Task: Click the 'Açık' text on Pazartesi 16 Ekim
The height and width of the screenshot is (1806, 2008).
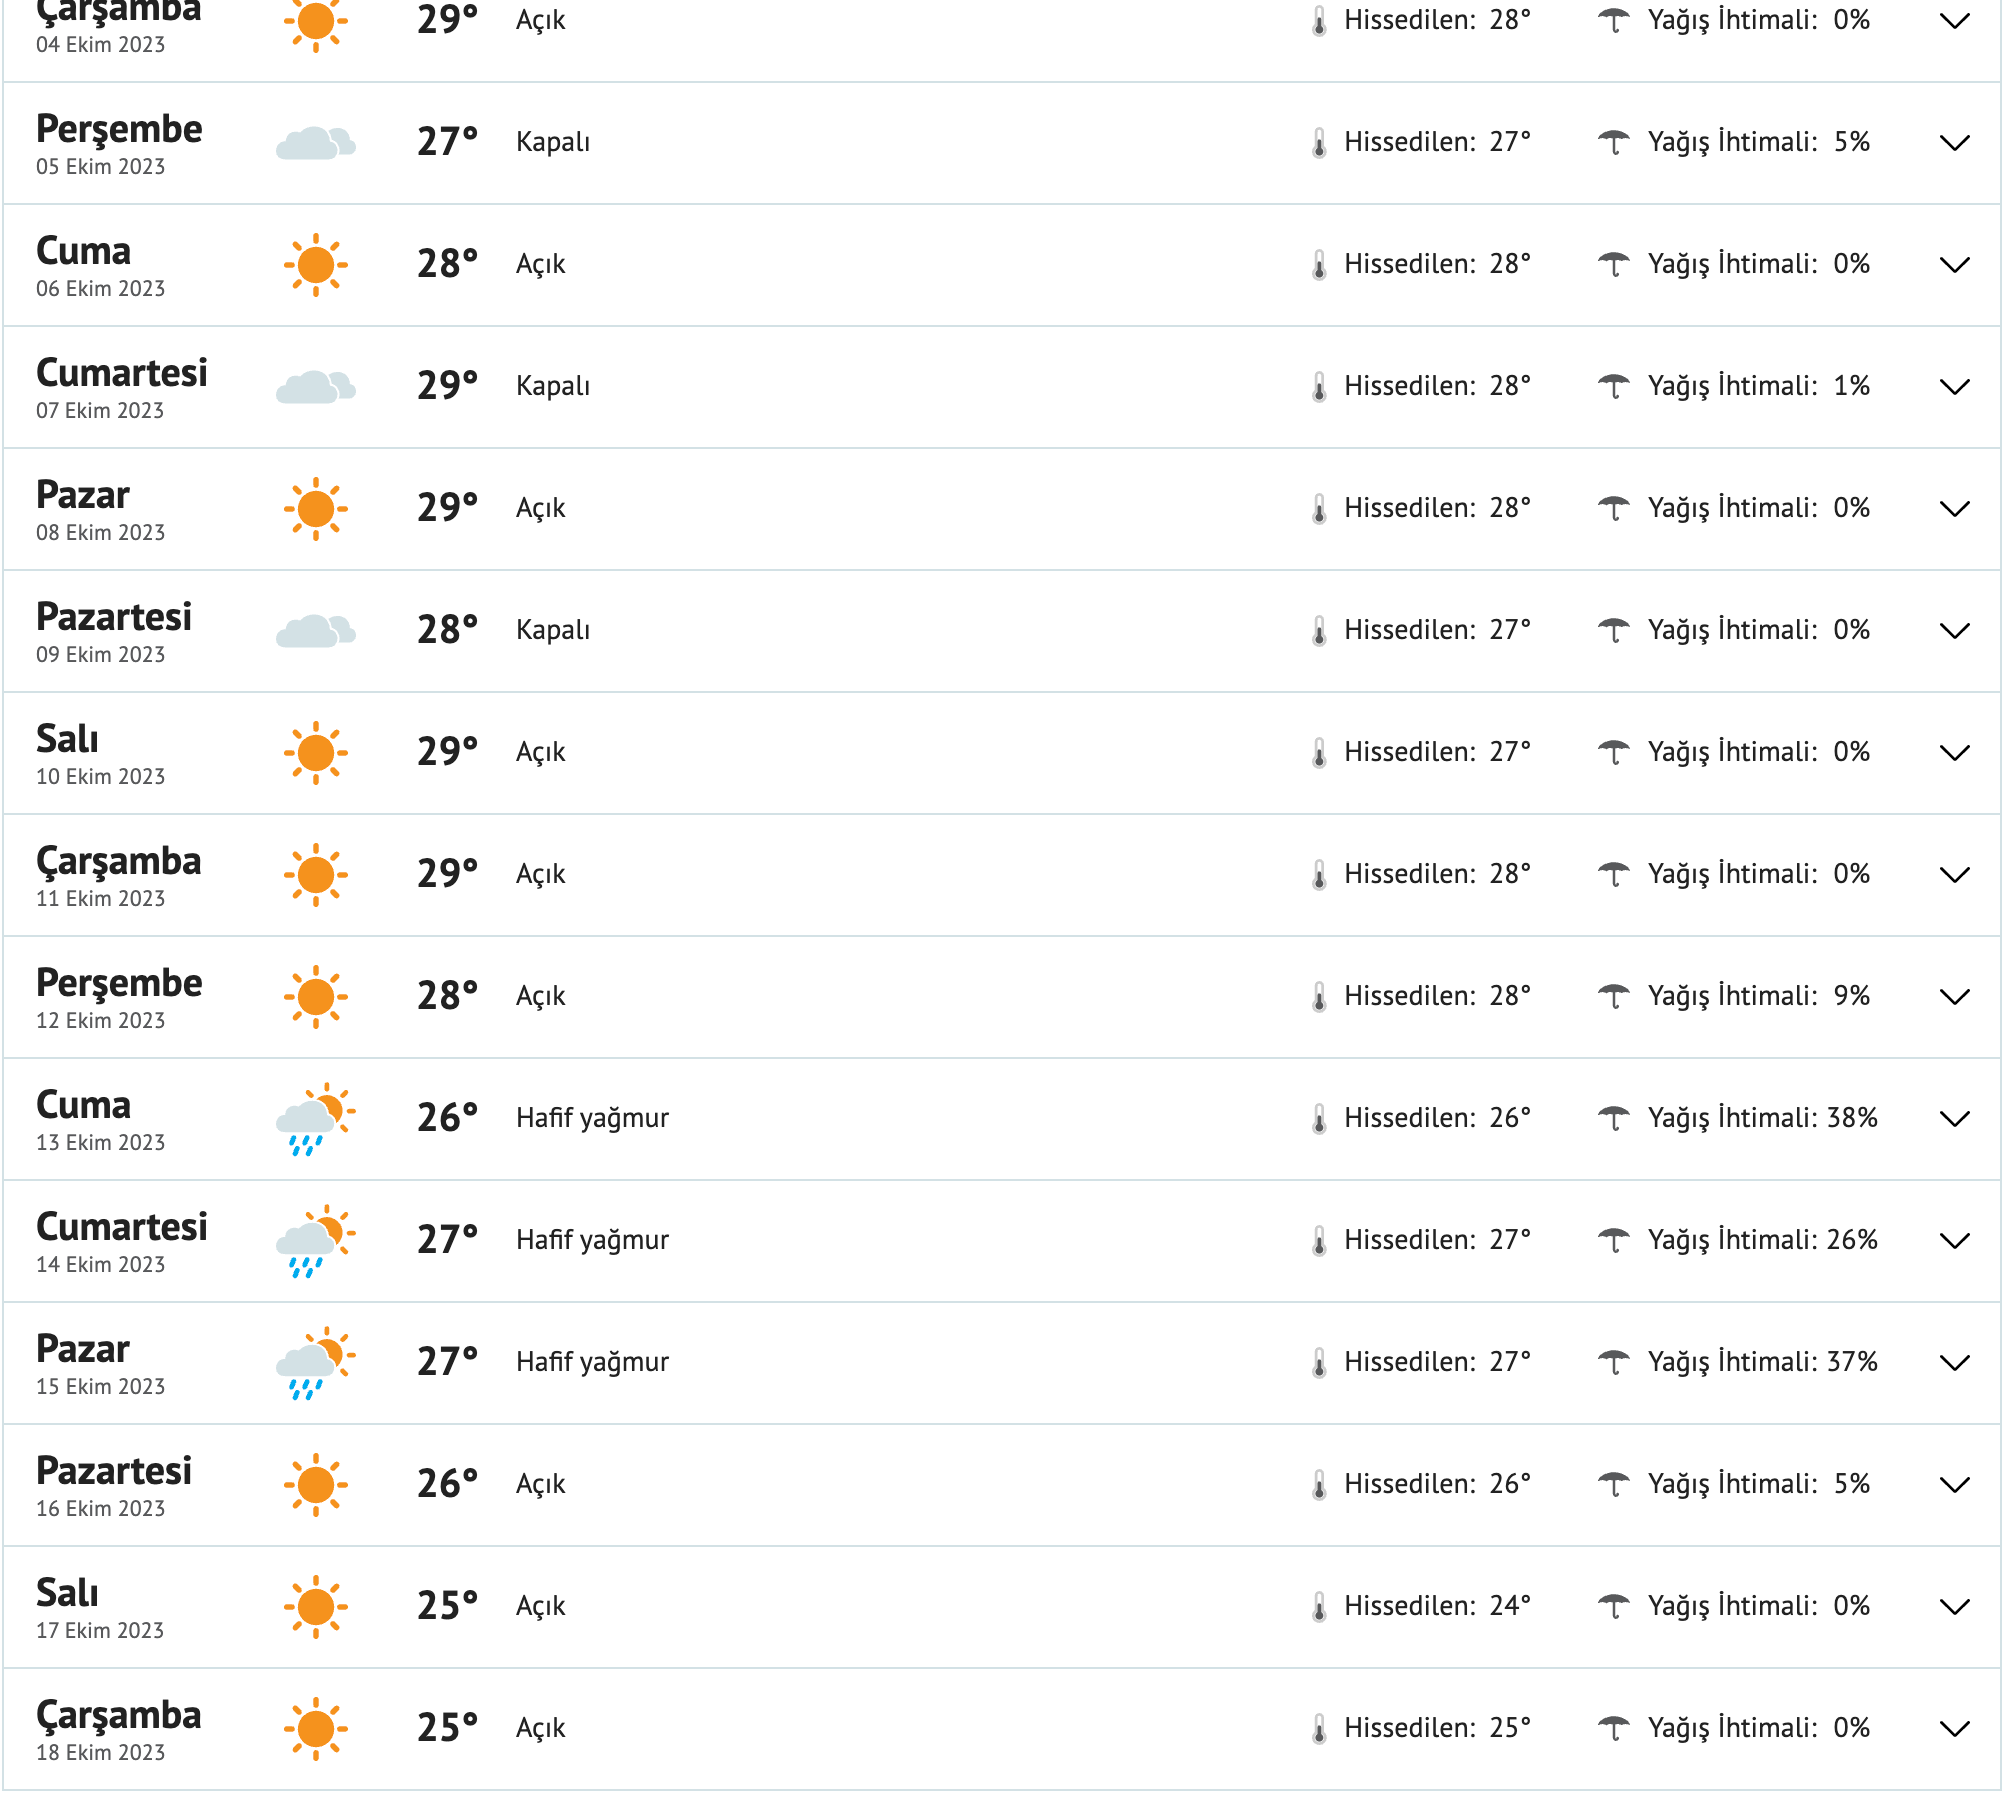Action: (540, 1483)
